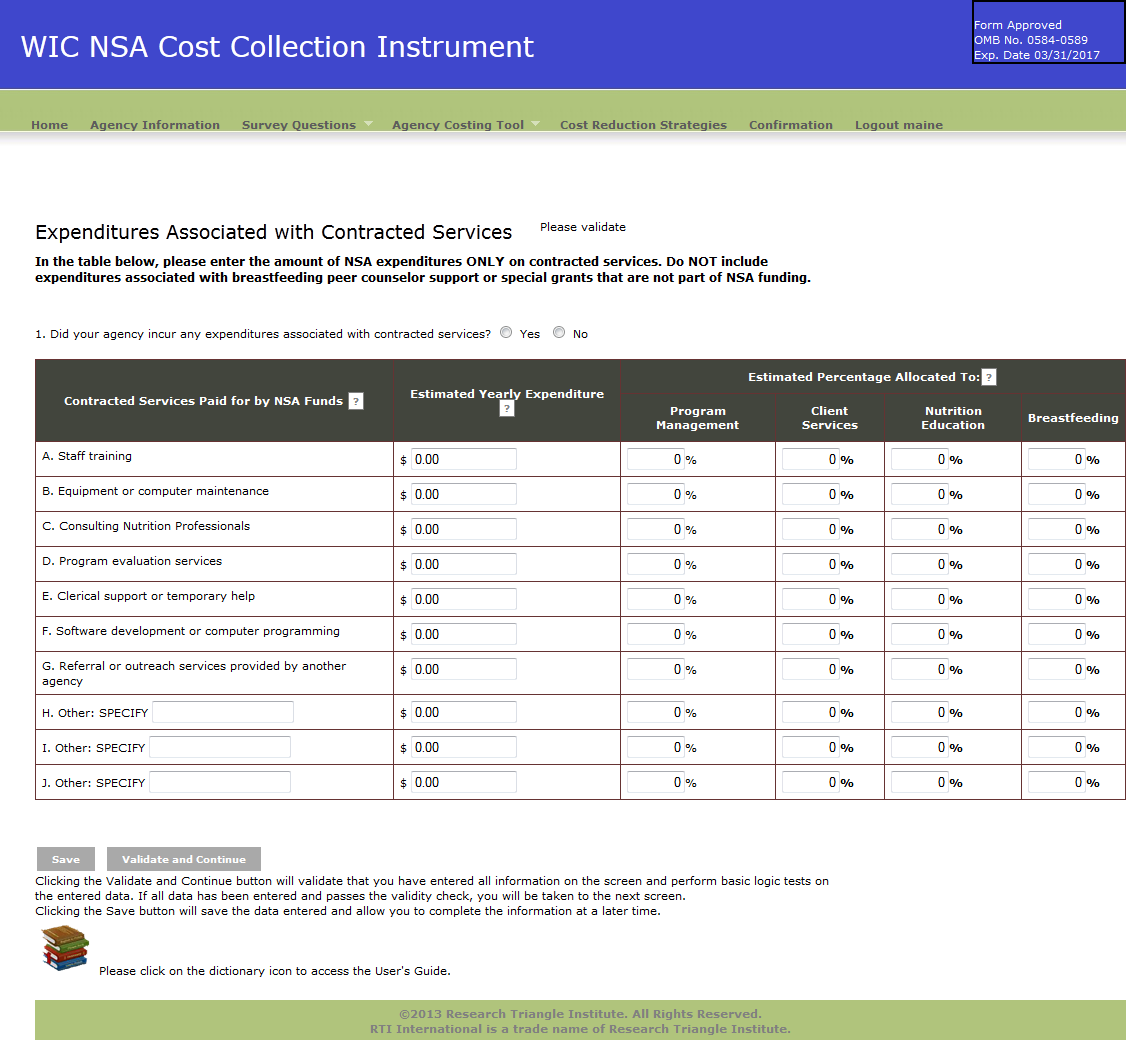1126x1040 pixels.
Task: Click Program evaluation Client Services percent field
Action: coord(810,565)
